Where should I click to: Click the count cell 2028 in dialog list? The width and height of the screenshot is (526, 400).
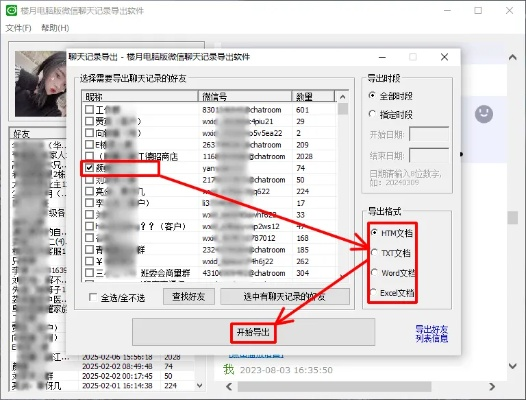pos(304,156)
